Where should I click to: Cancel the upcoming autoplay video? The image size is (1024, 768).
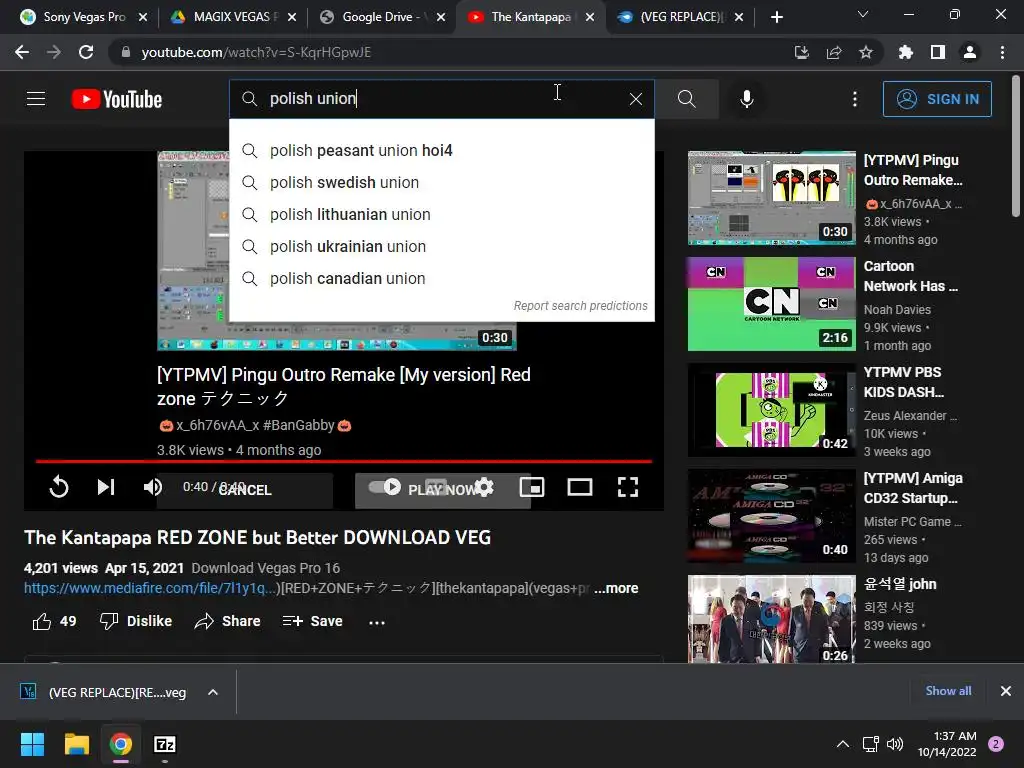coord(245,490)
